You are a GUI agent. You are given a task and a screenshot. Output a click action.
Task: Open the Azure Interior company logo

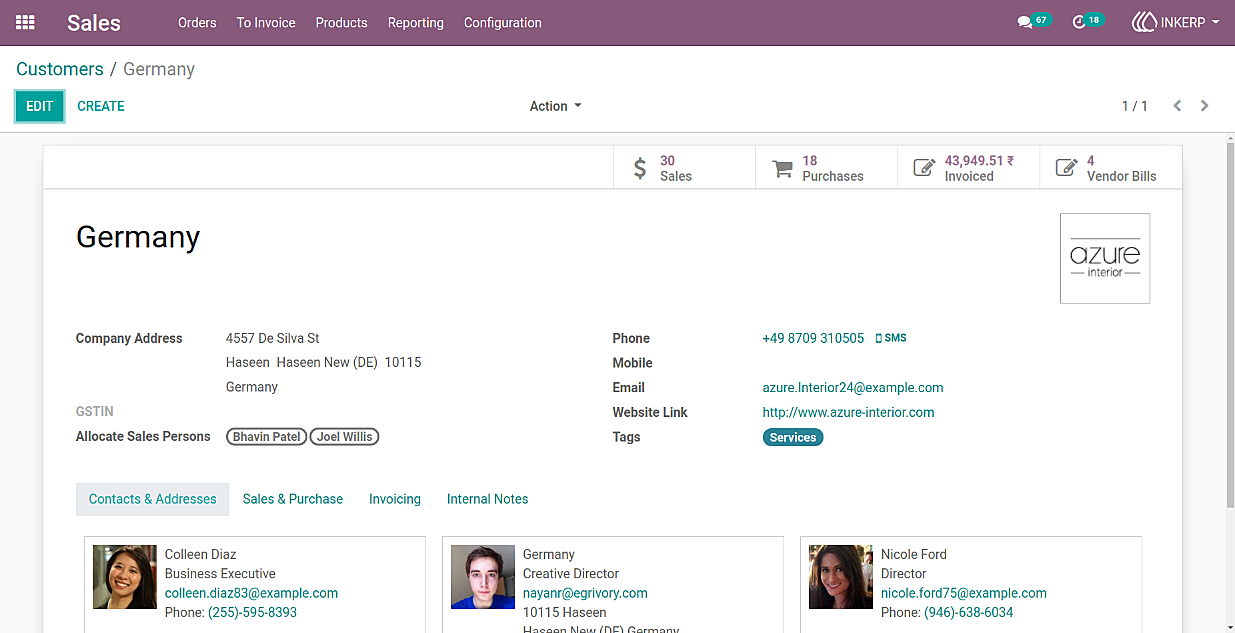(1105, 258)
